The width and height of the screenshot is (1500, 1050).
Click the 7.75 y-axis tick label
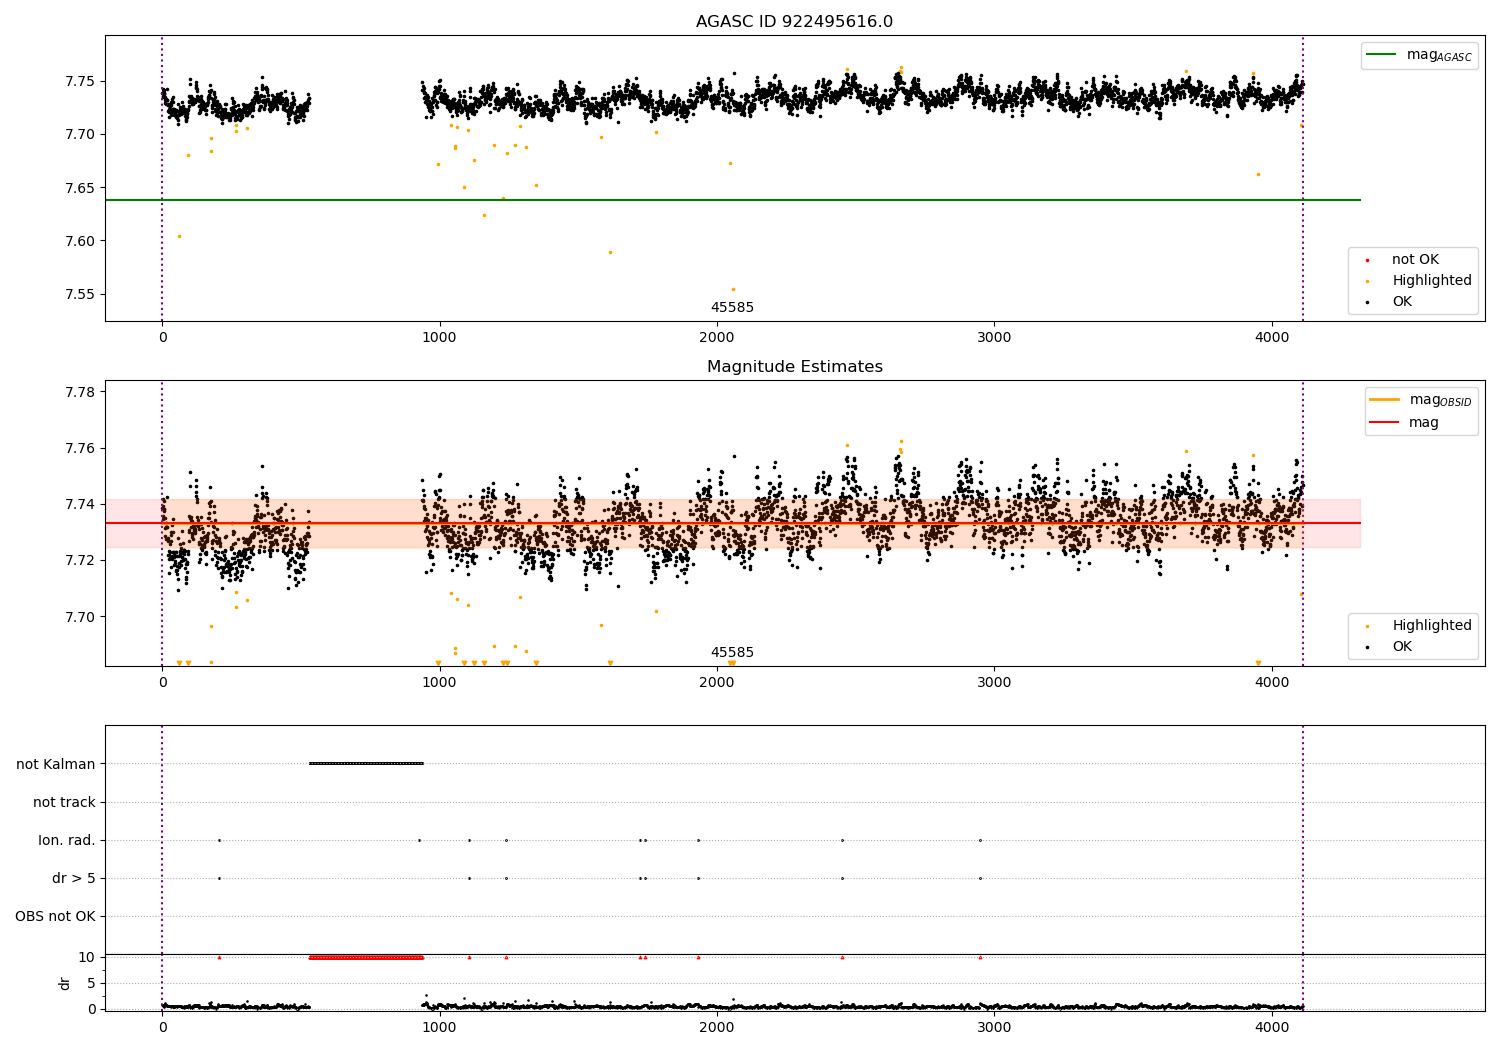(80, 81)
